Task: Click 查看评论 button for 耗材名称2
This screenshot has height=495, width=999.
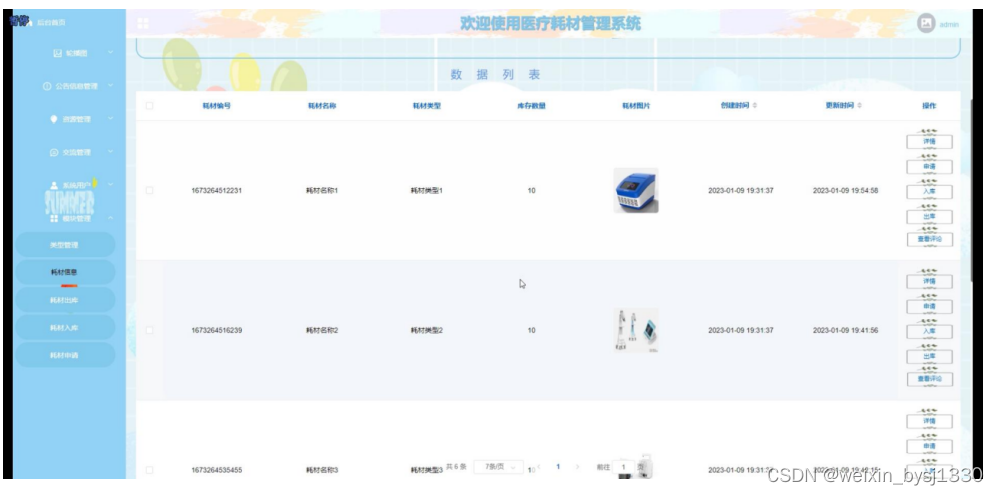Action: 930,380
